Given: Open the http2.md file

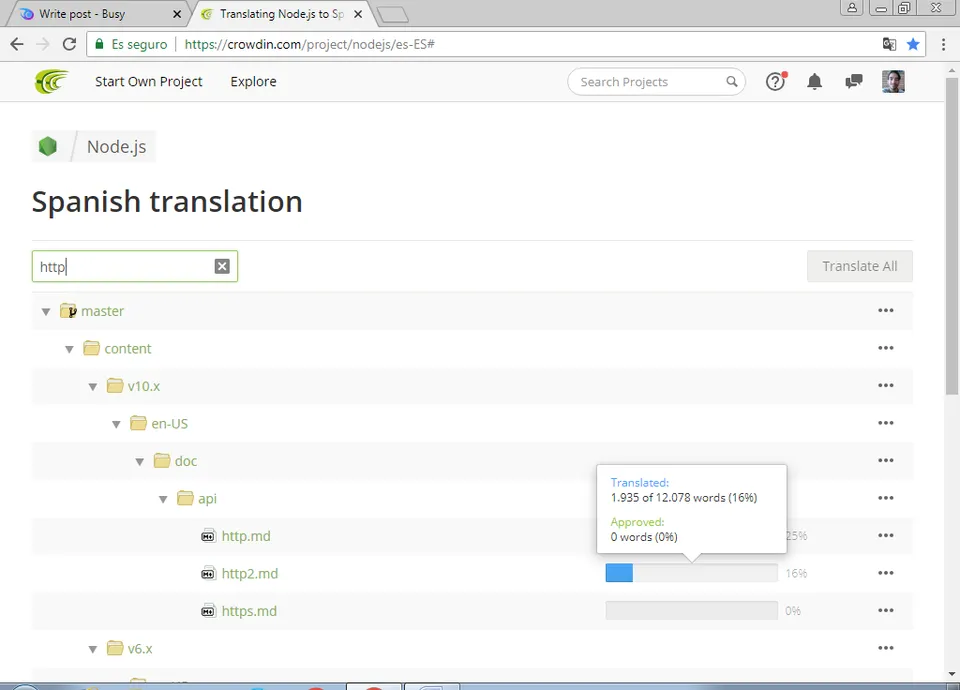Looking at the screenshot, I should point(250,574).
